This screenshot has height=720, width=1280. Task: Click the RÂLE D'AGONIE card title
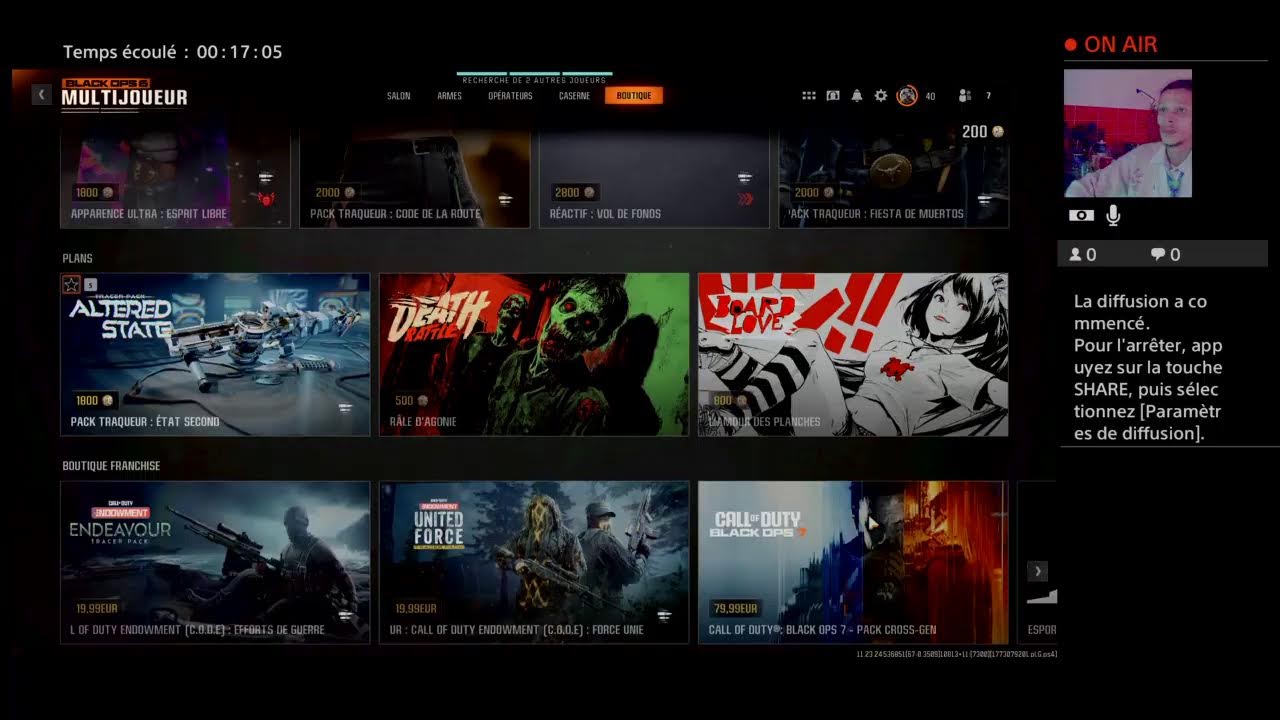(x=423, y=422)
